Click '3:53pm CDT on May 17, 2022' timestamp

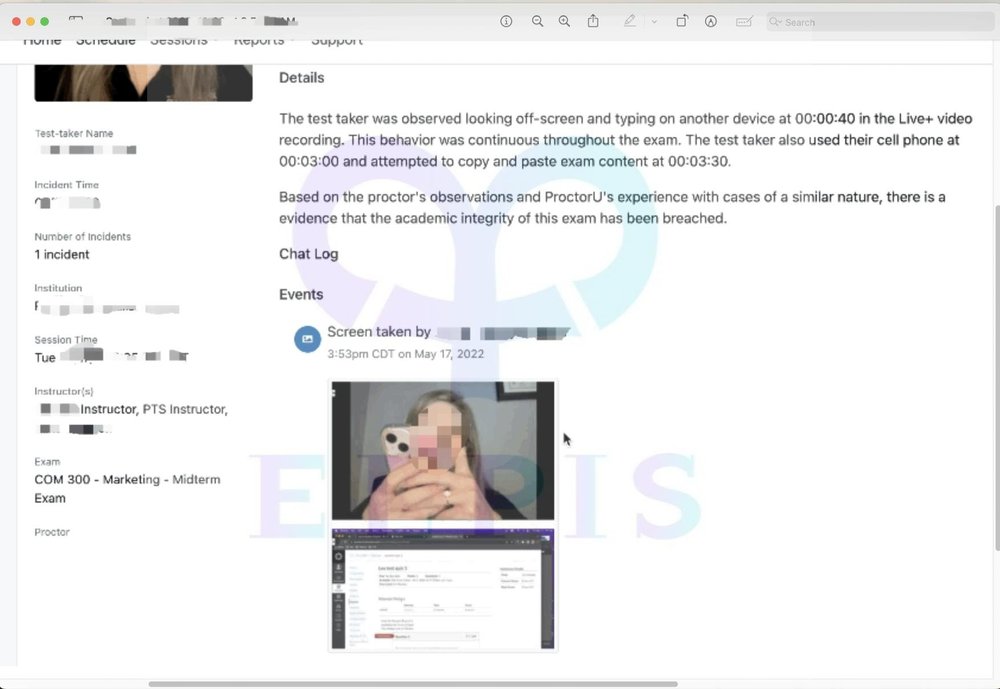point(406,354)
